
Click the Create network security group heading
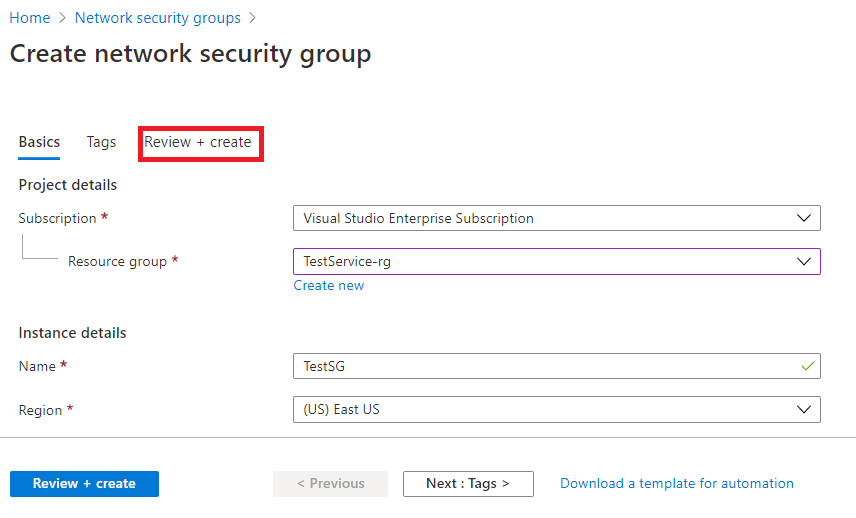click(190, 53)
